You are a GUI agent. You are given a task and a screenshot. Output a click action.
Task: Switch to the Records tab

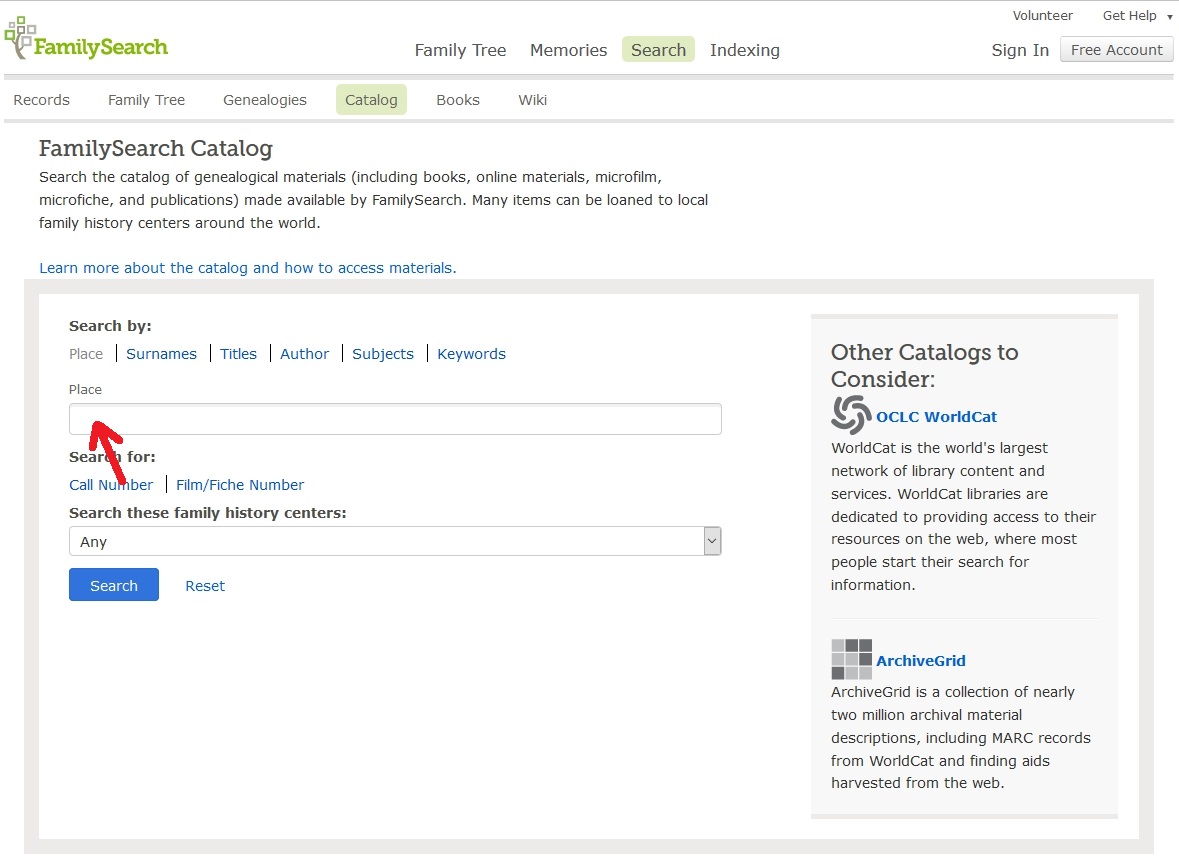(x=41, y=100)
